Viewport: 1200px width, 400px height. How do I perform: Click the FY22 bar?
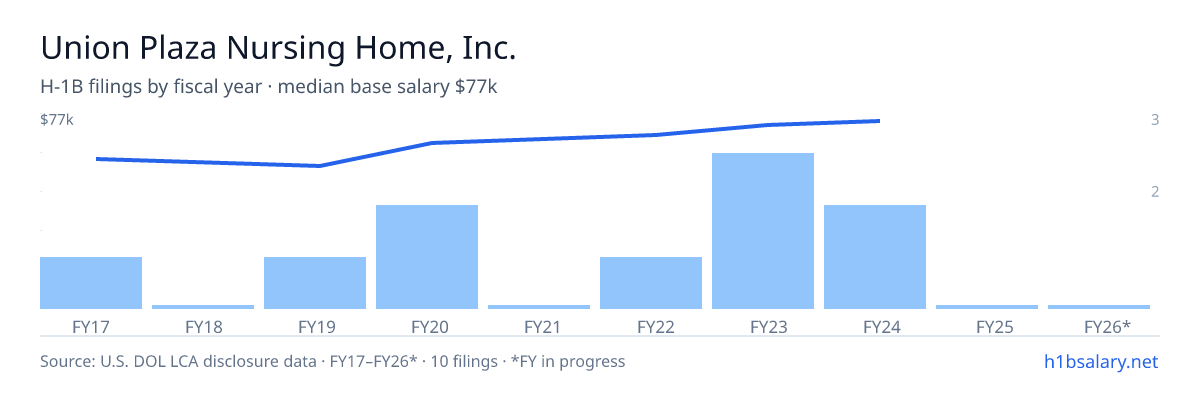[x=651, y=283]
